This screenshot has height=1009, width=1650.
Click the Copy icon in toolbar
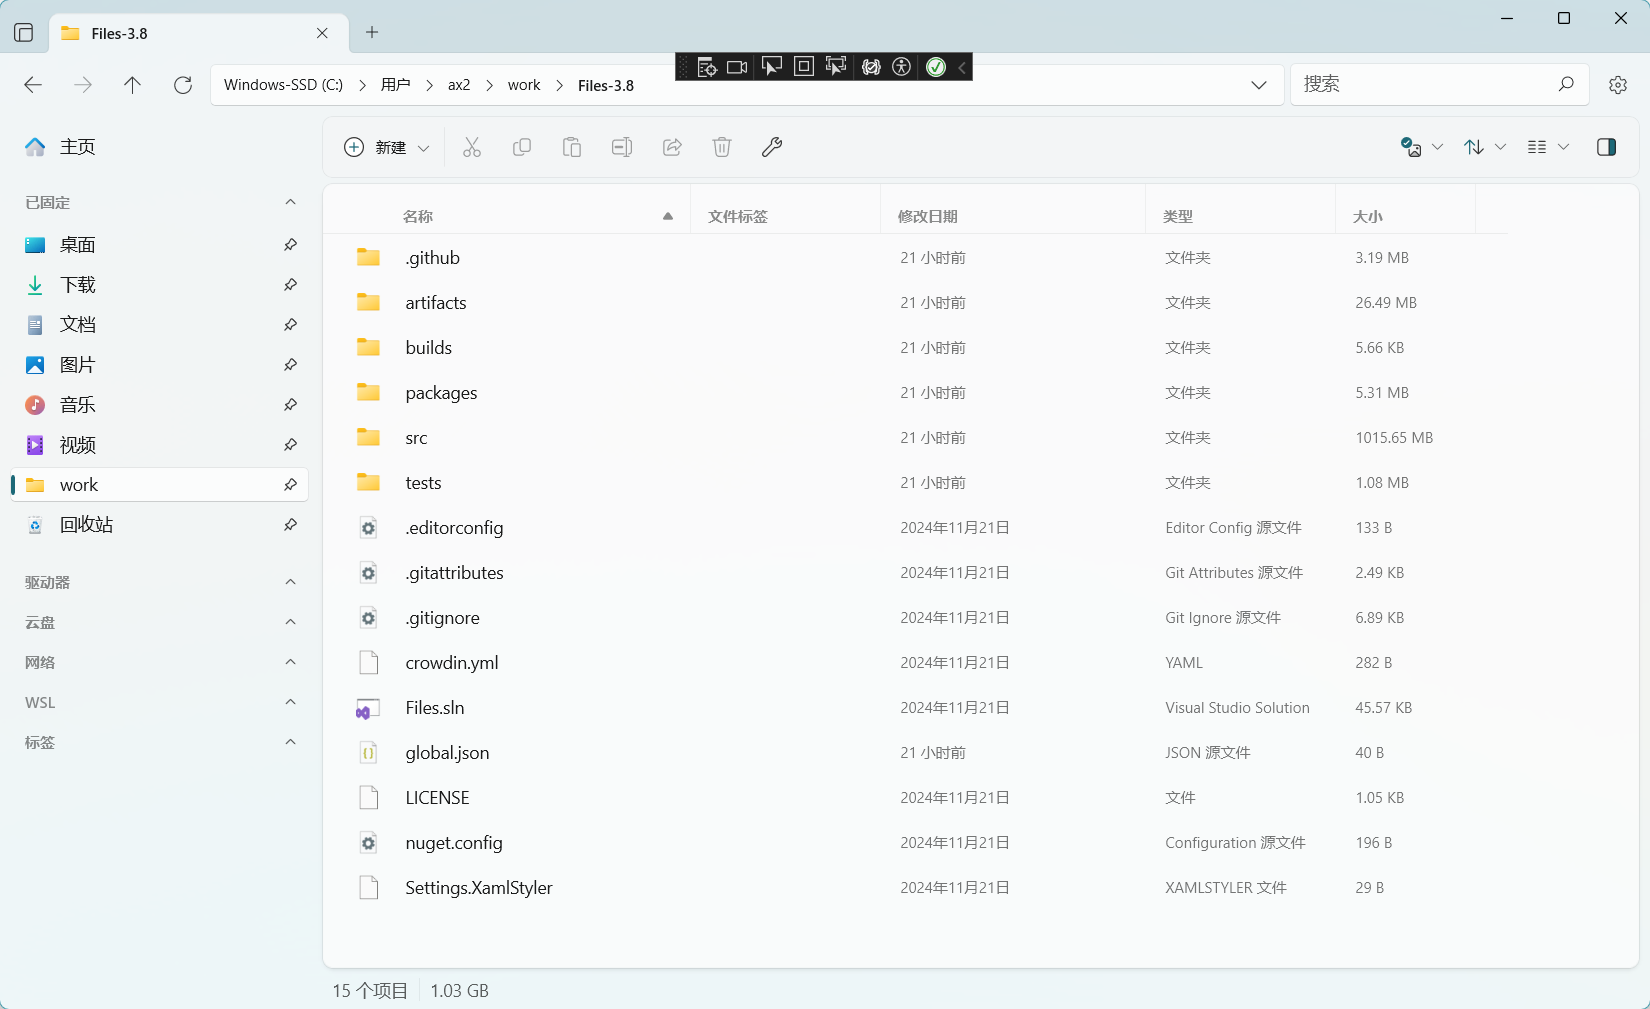pos(522,148)
